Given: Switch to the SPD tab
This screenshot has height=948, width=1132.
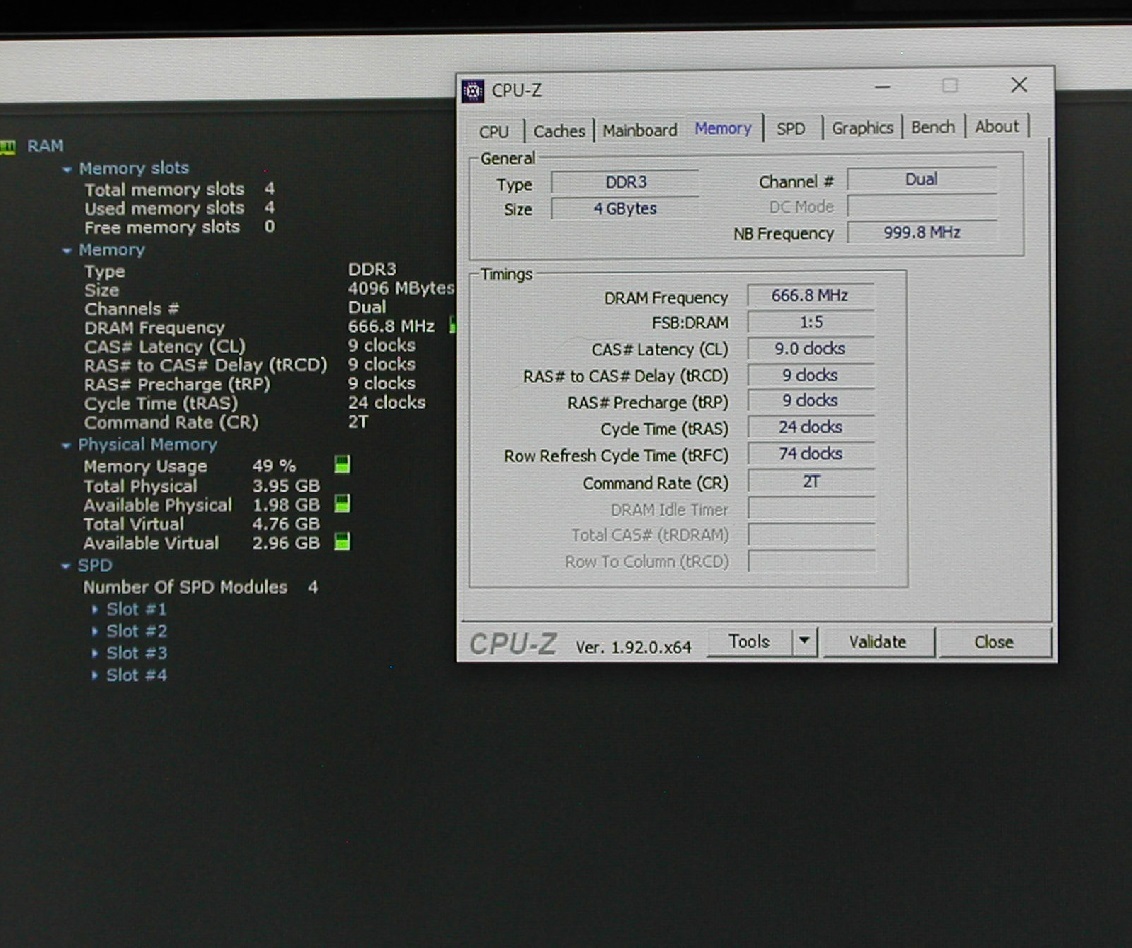Looking at the screenshot, I should (791, 129).
